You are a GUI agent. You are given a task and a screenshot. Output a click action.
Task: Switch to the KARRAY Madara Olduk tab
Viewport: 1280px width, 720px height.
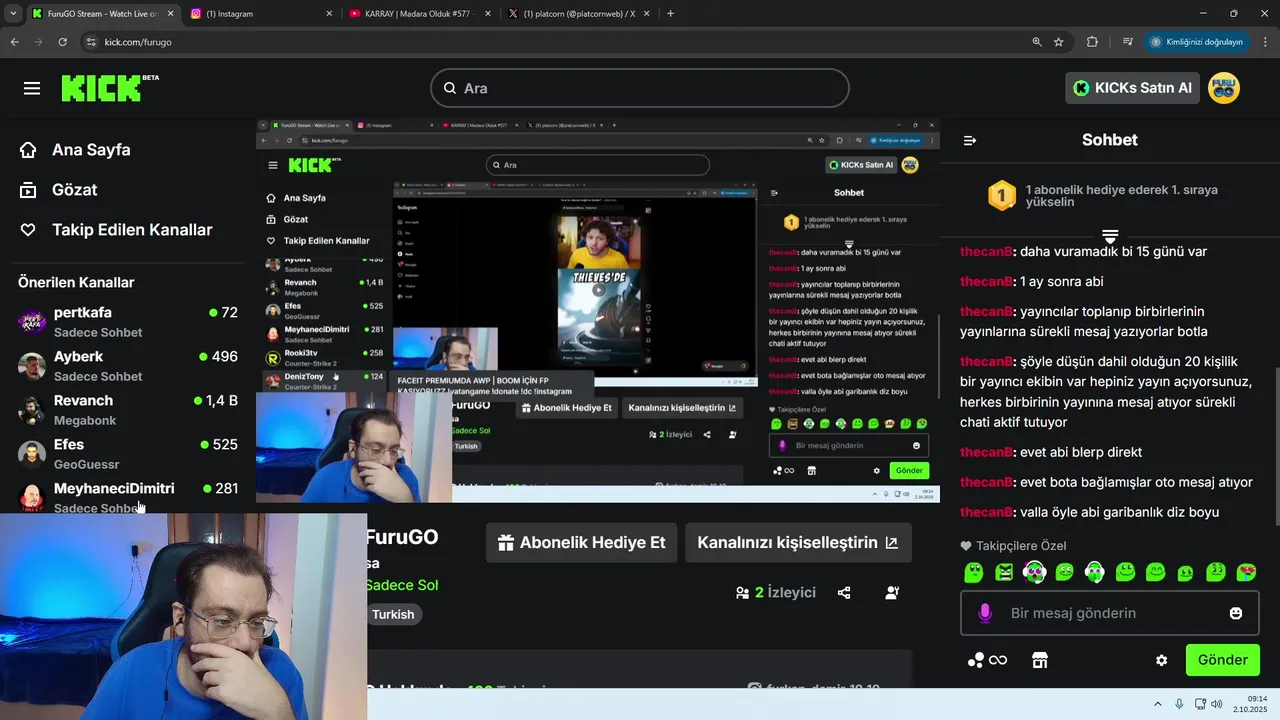[419, 14]
